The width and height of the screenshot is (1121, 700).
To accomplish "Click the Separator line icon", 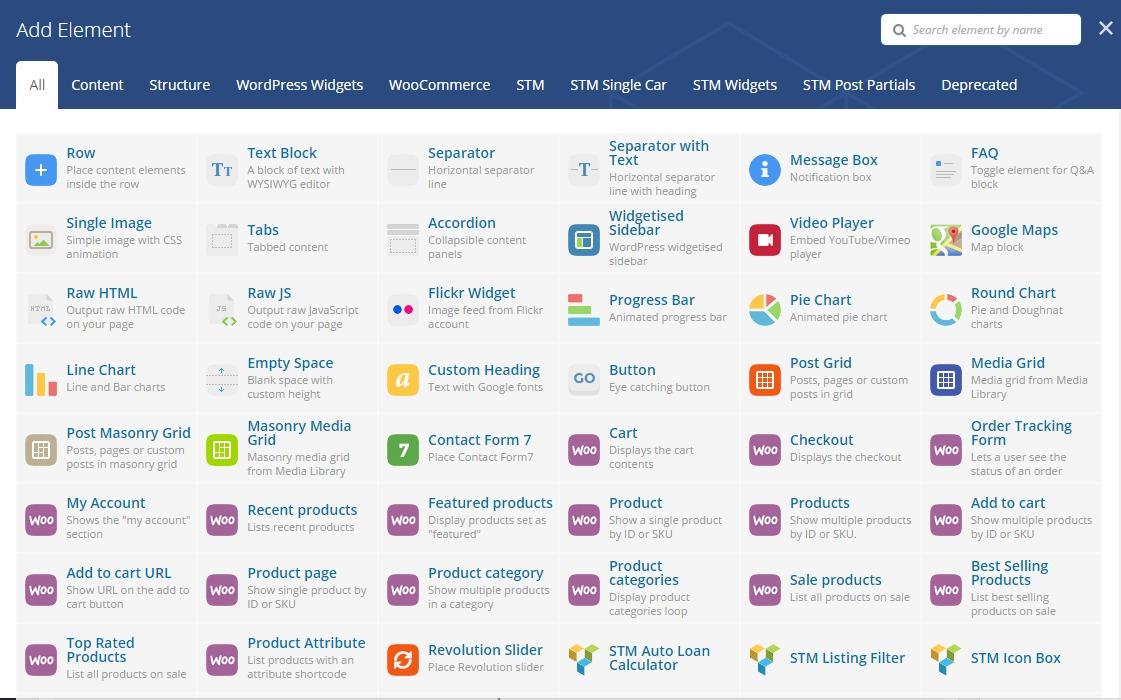I will pyautogui.click(x=403, y=170).
